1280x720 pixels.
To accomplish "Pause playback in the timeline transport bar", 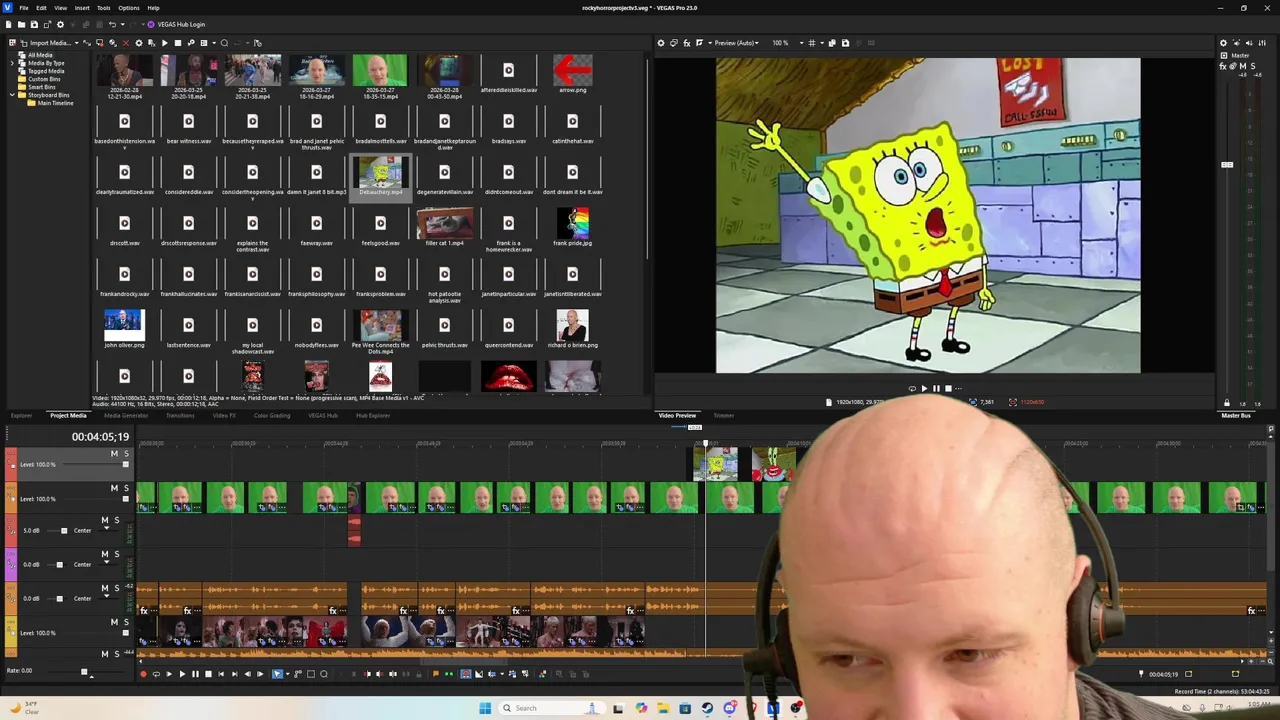I will pyautogui.click(x=195, y=674).
